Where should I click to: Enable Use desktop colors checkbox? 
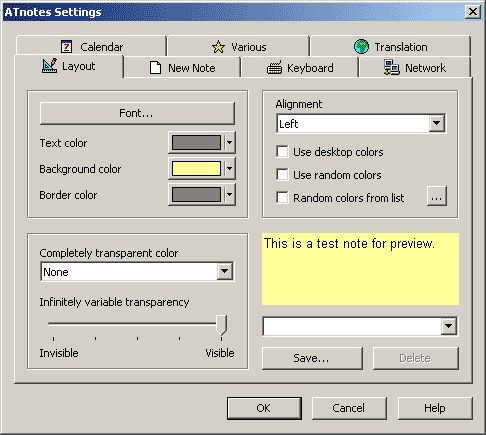click(282, 152)
